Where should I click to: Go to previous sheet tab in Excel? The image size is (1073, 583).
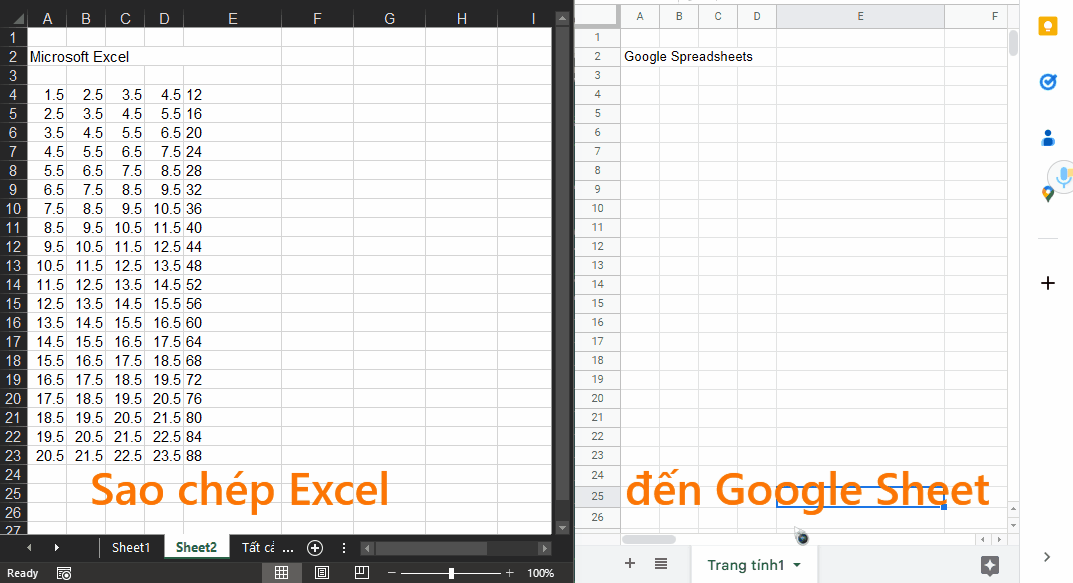tap(29, 547)
